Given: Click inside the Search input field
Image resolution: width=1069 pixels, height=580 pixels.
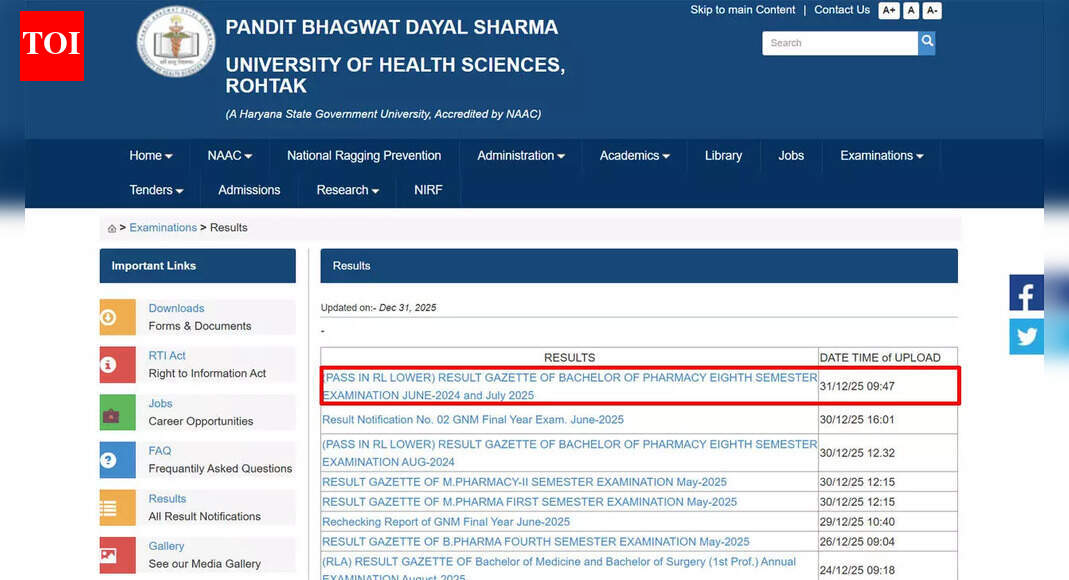Looking at the screenshot, I should 840,43.
